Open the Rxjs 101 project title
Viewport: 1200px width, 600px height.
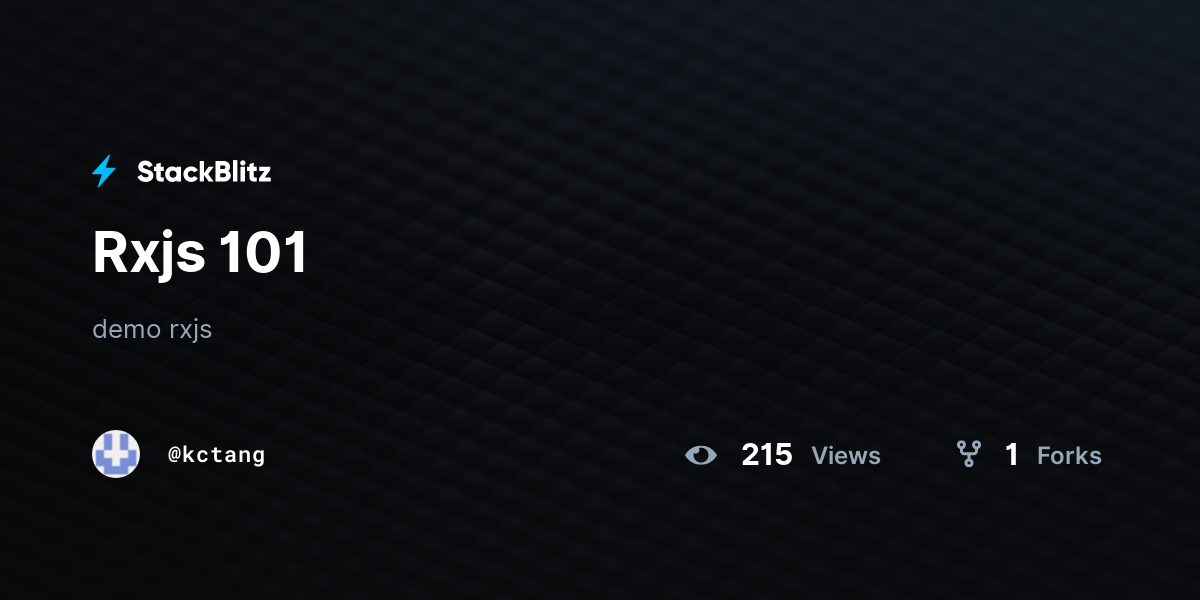coord(200,253)
